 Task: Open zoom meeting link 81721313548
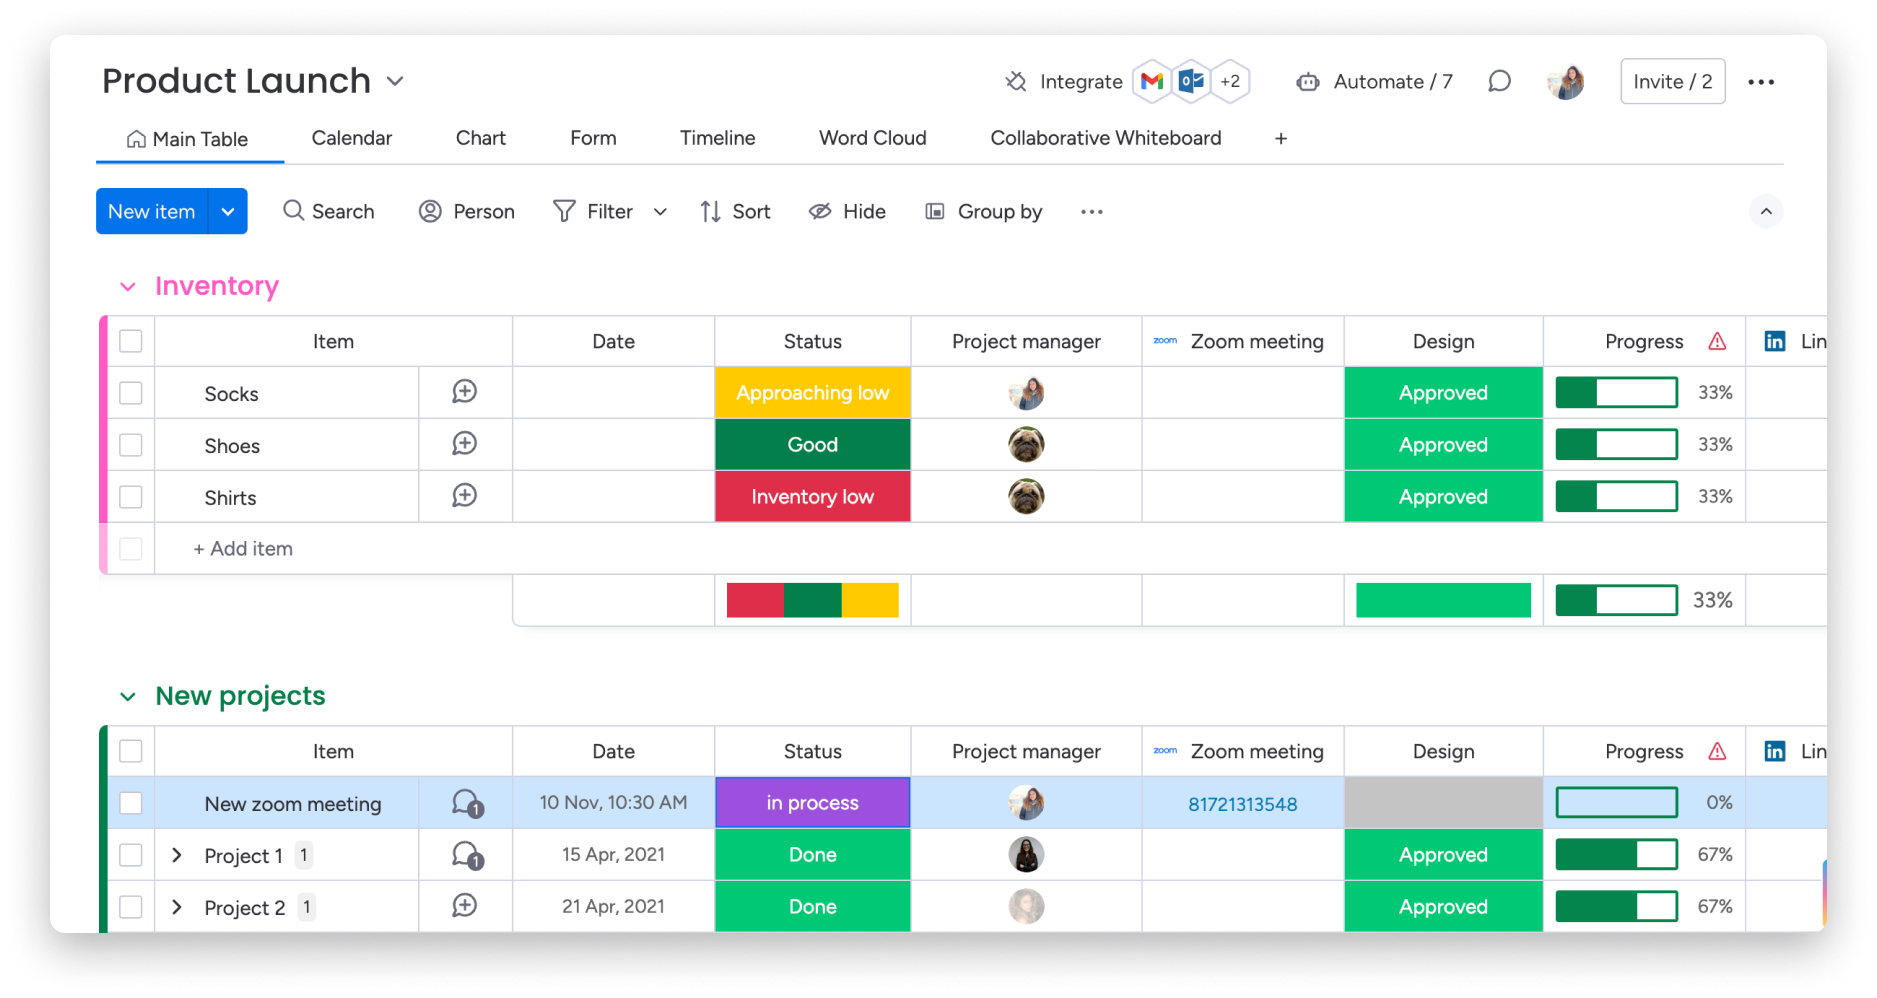click(x=1242, y=804)
